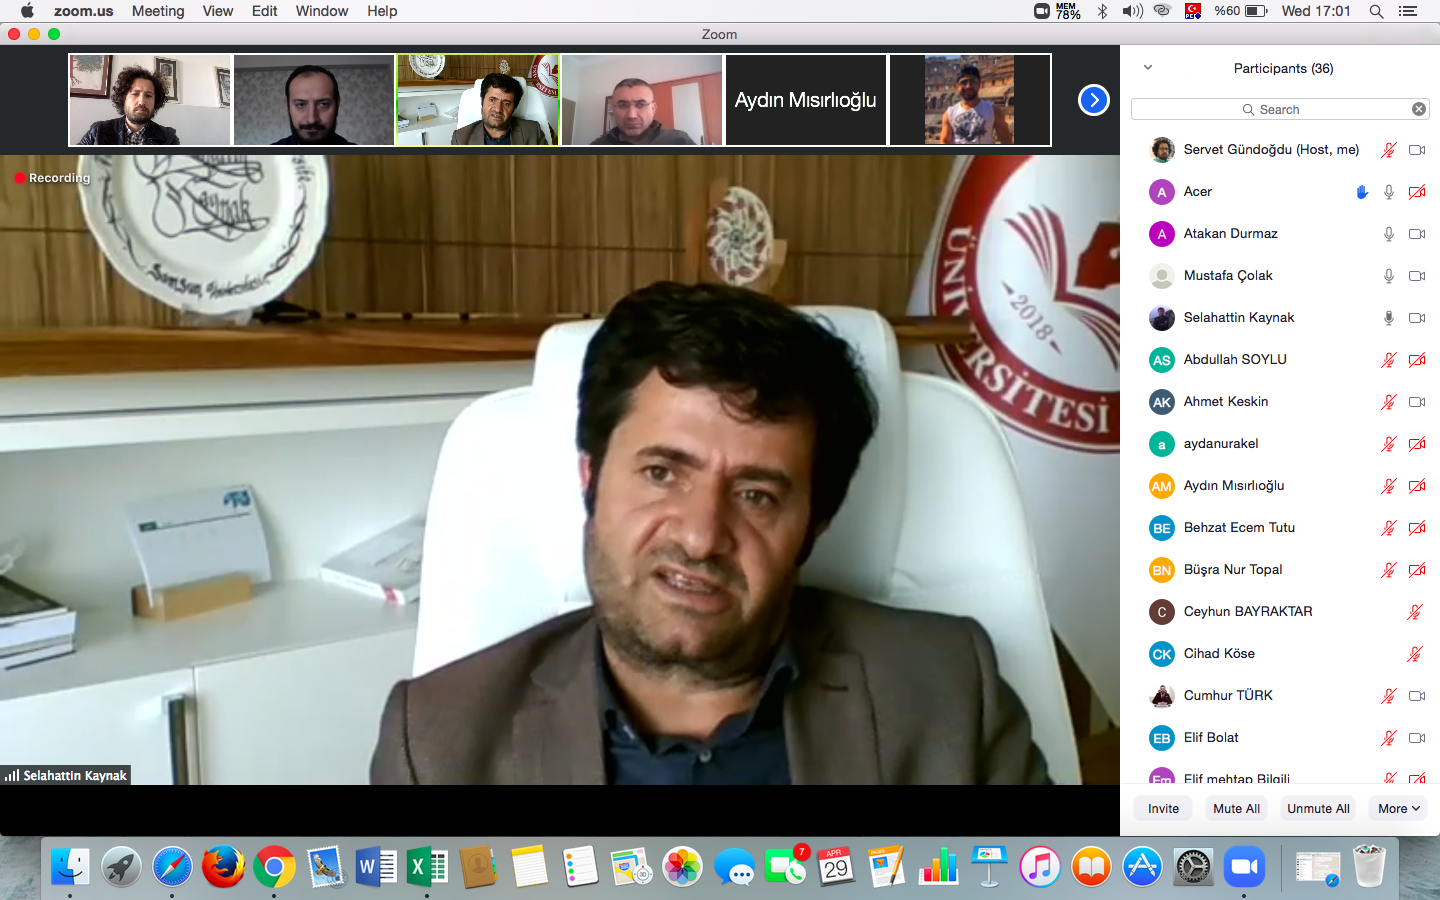Open Google Chrome from the Dock
This screenshot has width=1440, height=900.
point(274,867)
